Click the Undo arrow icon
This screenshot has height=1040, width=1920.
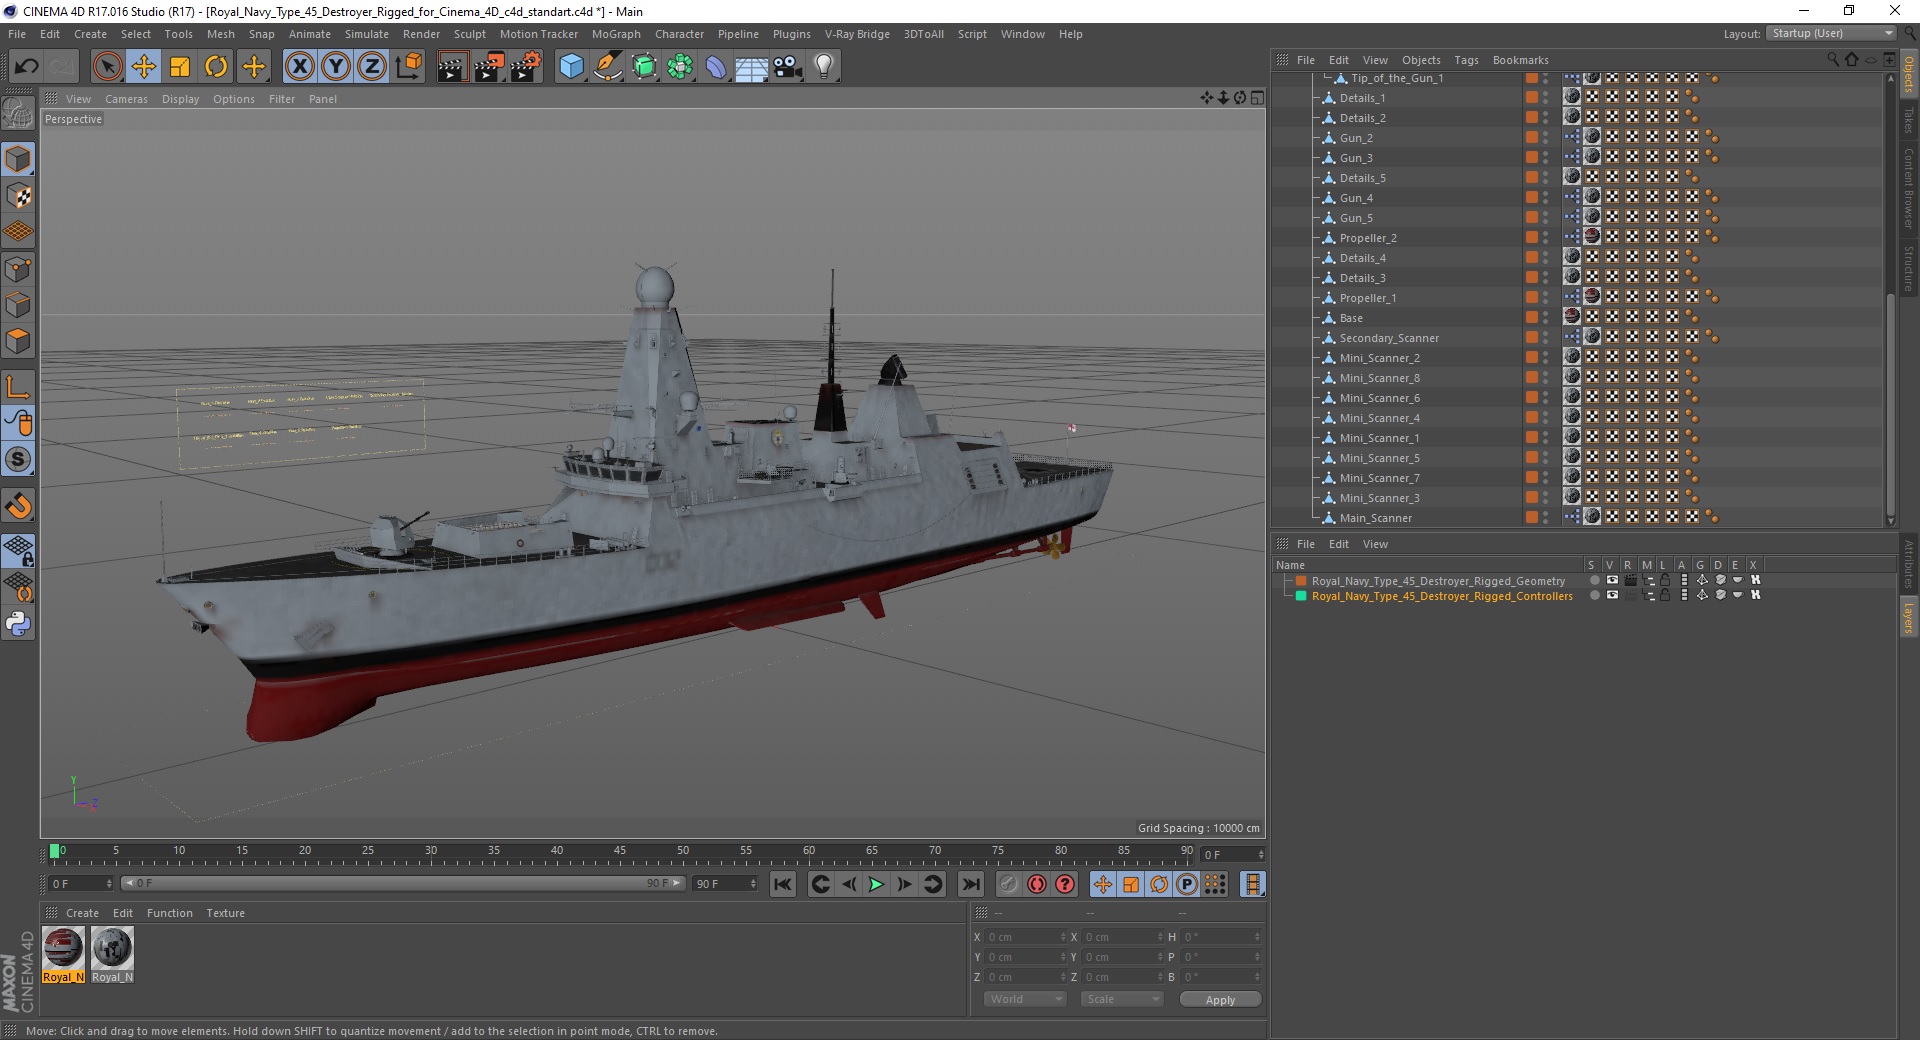27,67
